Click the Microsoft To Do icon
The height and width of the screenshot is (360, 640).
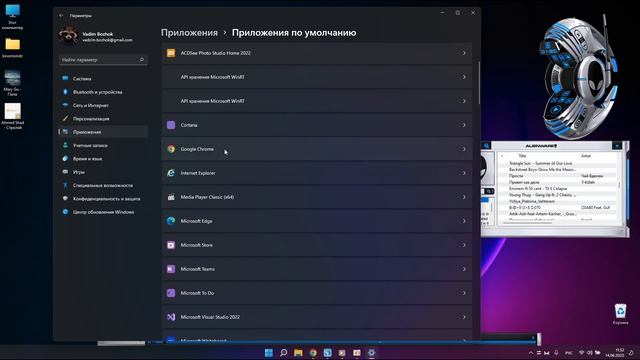coord(171,293)
